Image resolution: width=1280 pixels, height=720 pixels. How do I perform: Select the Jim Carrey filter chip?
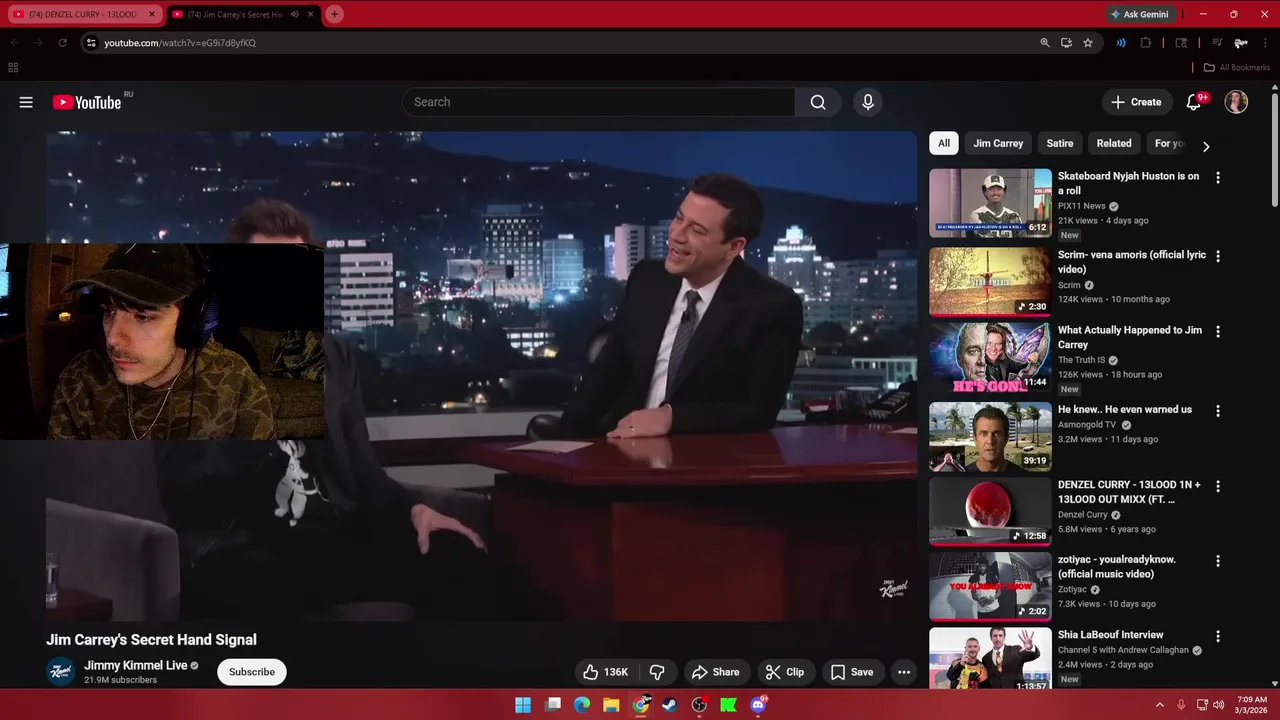tap(998, 143)
